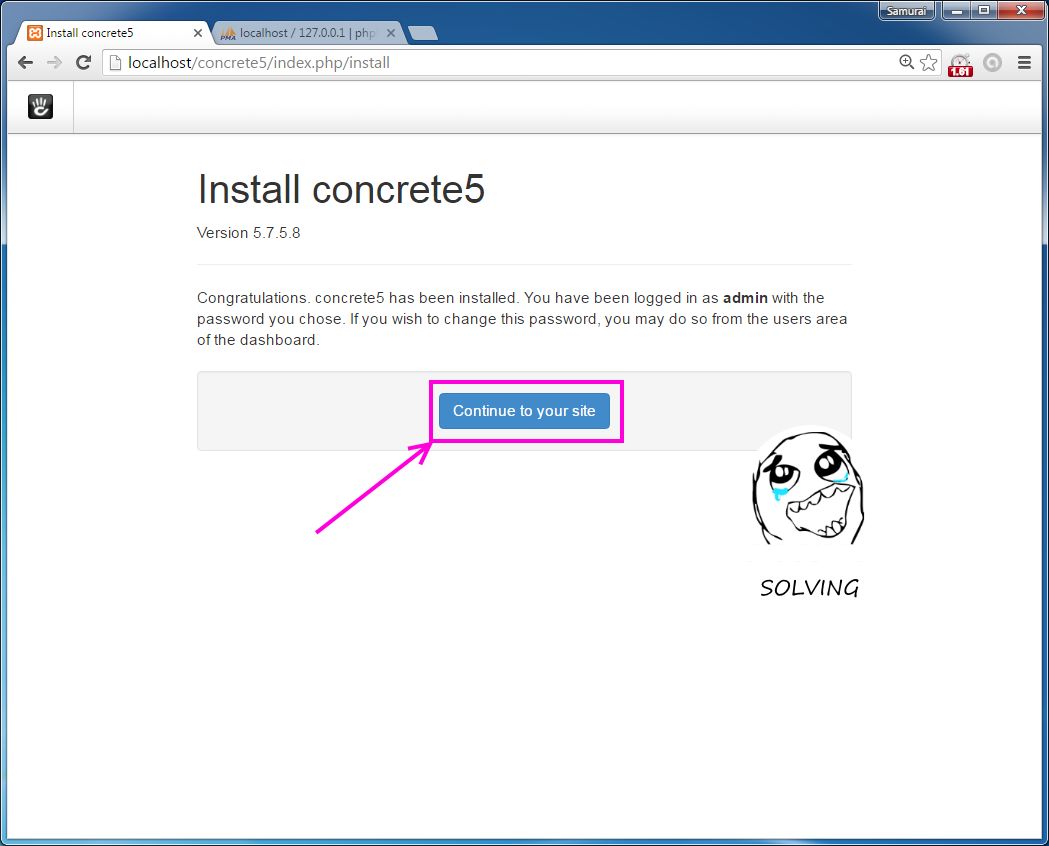Click the Samurai profile button
The width and height of the screenshot is (1049, 846).
(907, 11)
